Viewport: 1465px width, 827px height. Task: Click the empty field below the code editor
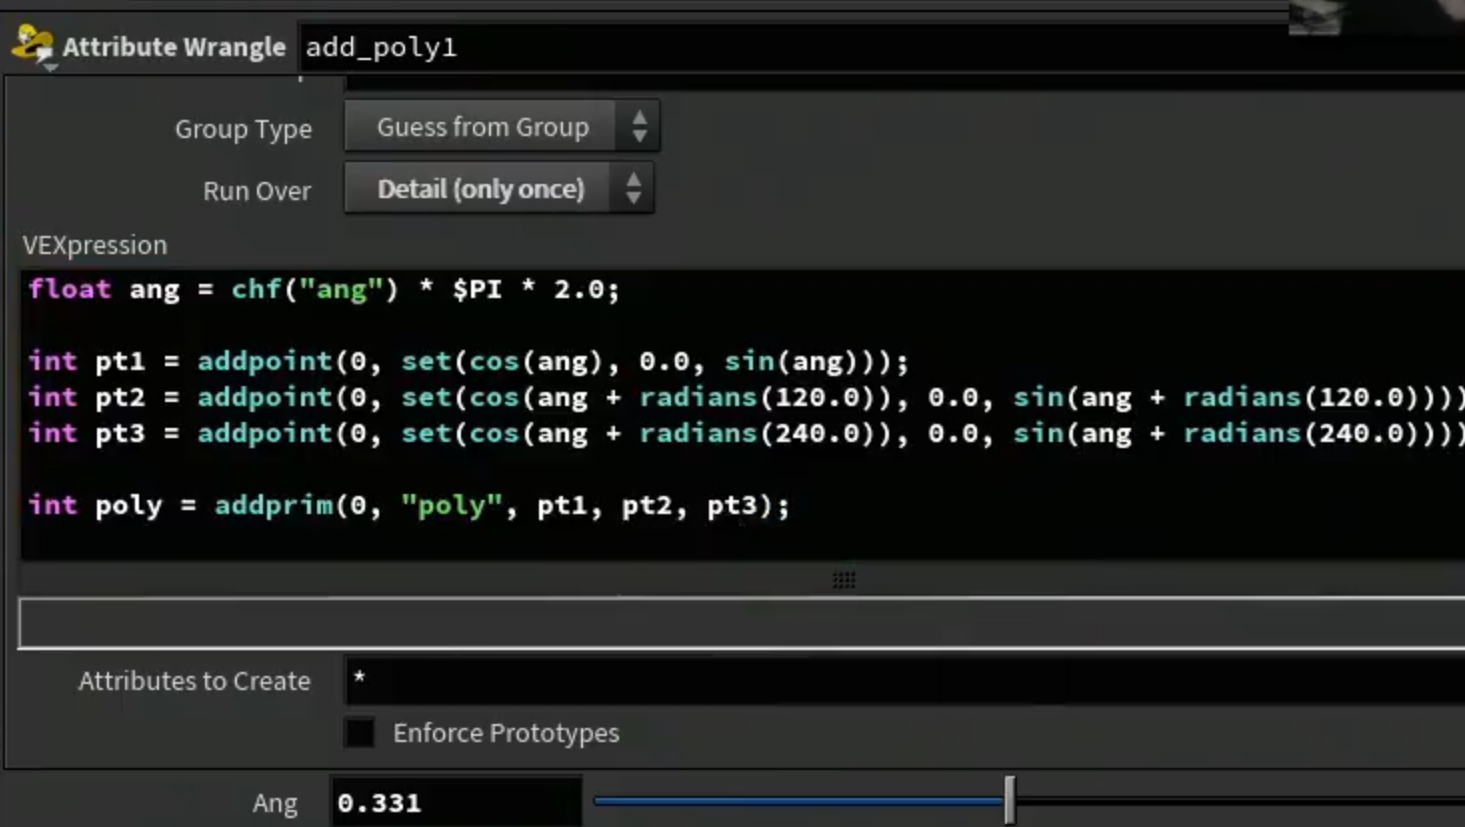pyautogui.click(x=742, y=623)
